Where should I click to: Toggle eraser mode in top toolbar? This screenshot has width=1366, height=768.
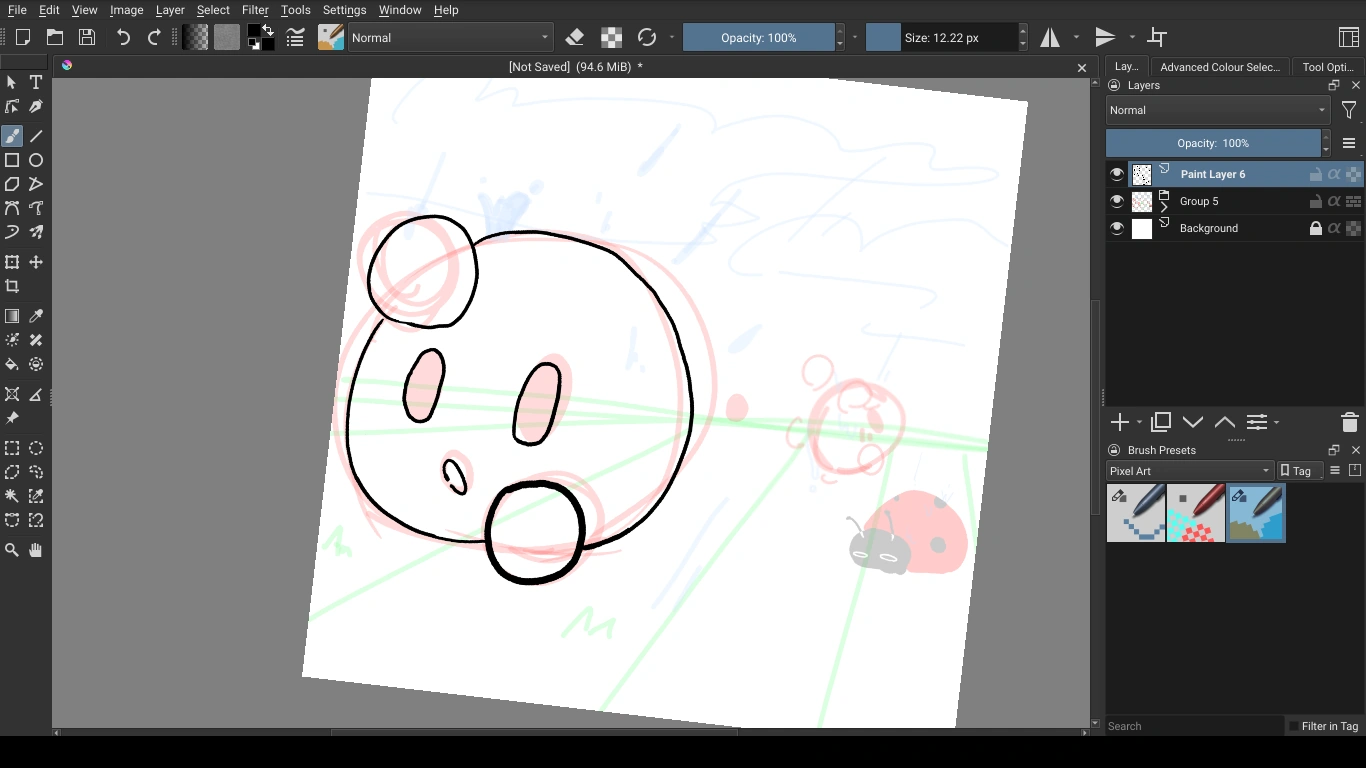coord(575,38)
